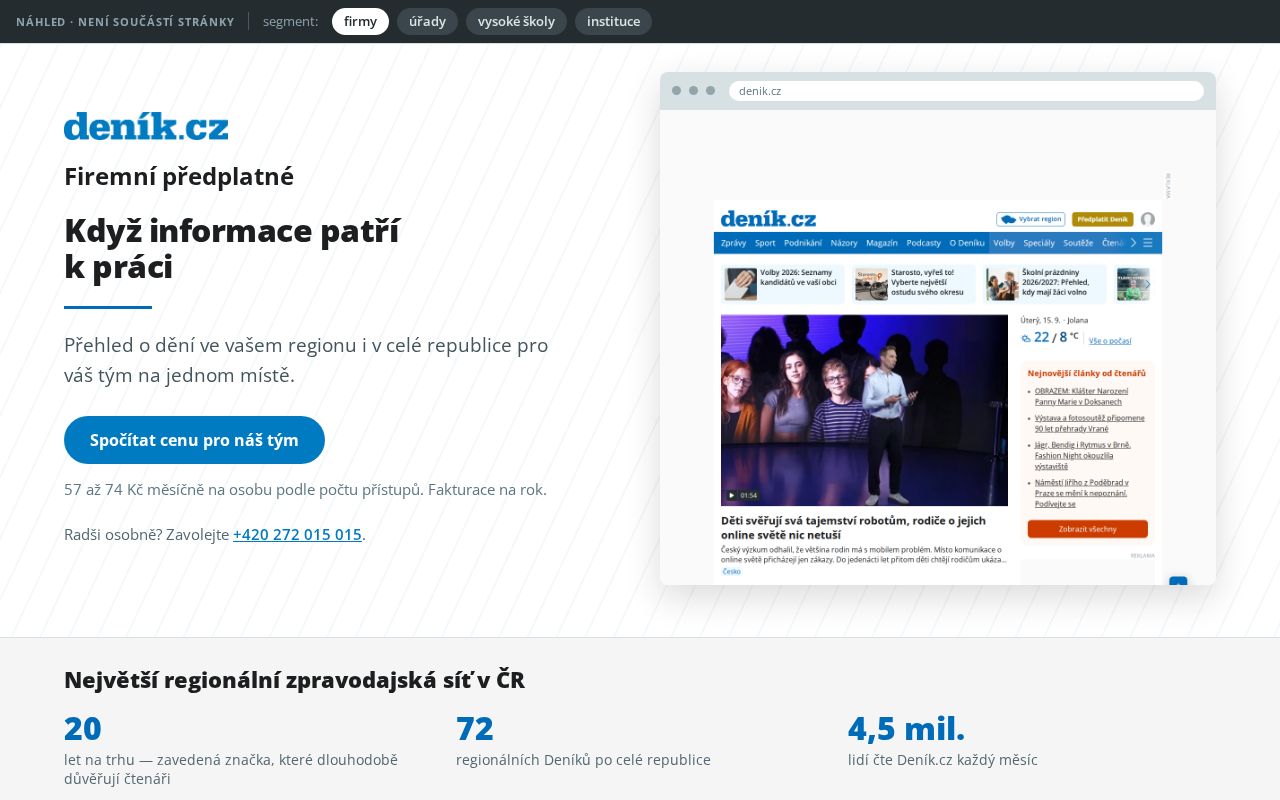Open the "Zprávy" menu item in the preview
The width and height of the screenshot is (1280, 800).
tap(733, 243)
